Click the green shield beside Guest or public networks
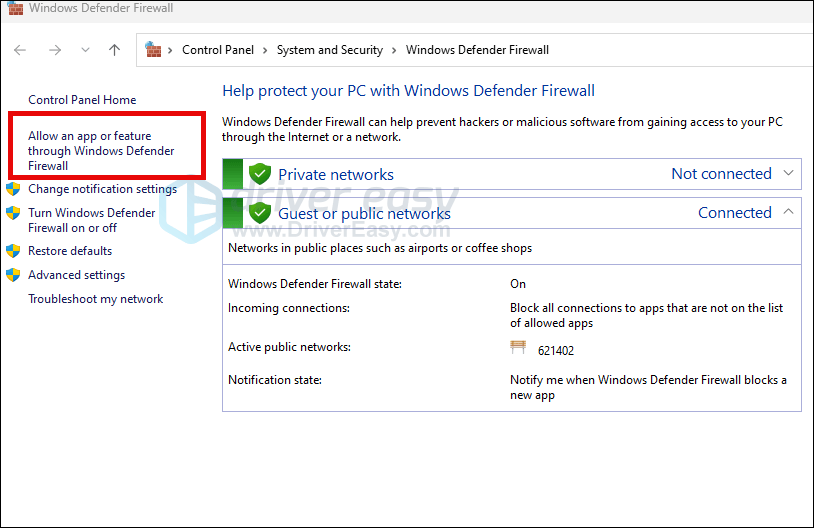The height and width of the screenshot is (528, 814). 260,213
